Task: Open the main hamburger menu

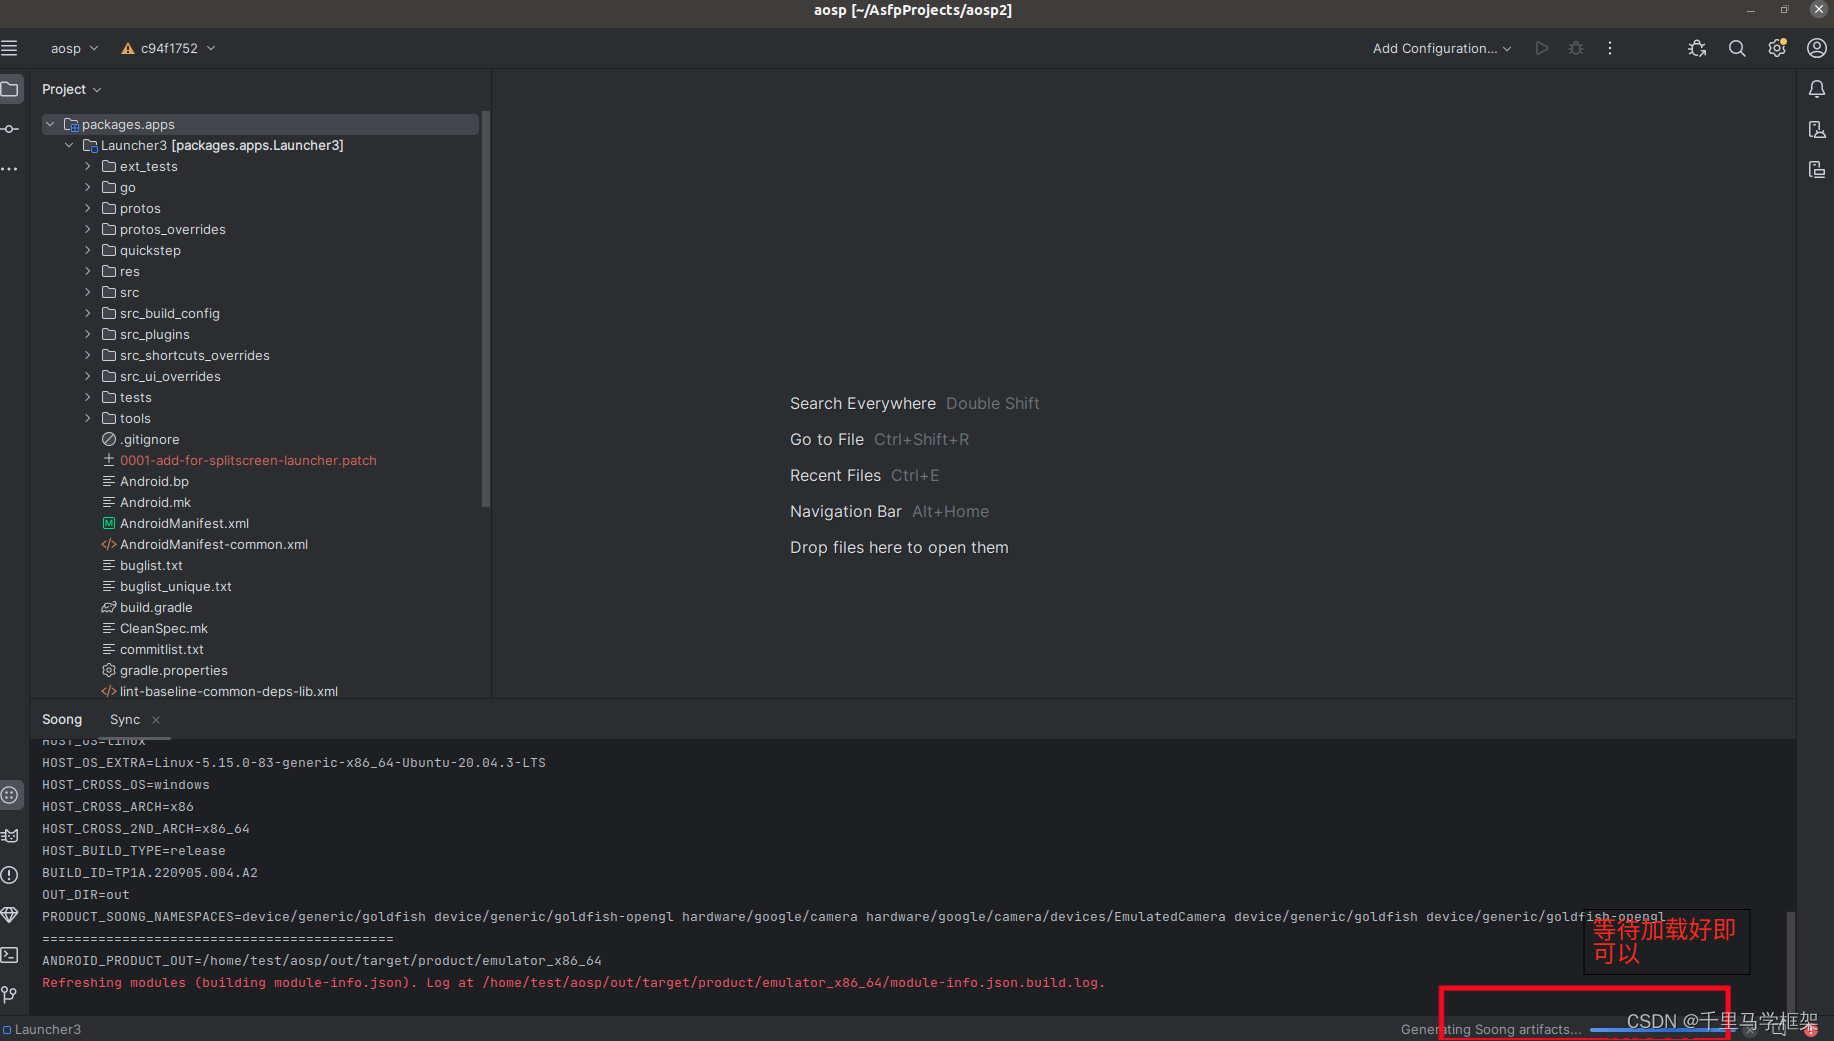Action: (10, 48)
